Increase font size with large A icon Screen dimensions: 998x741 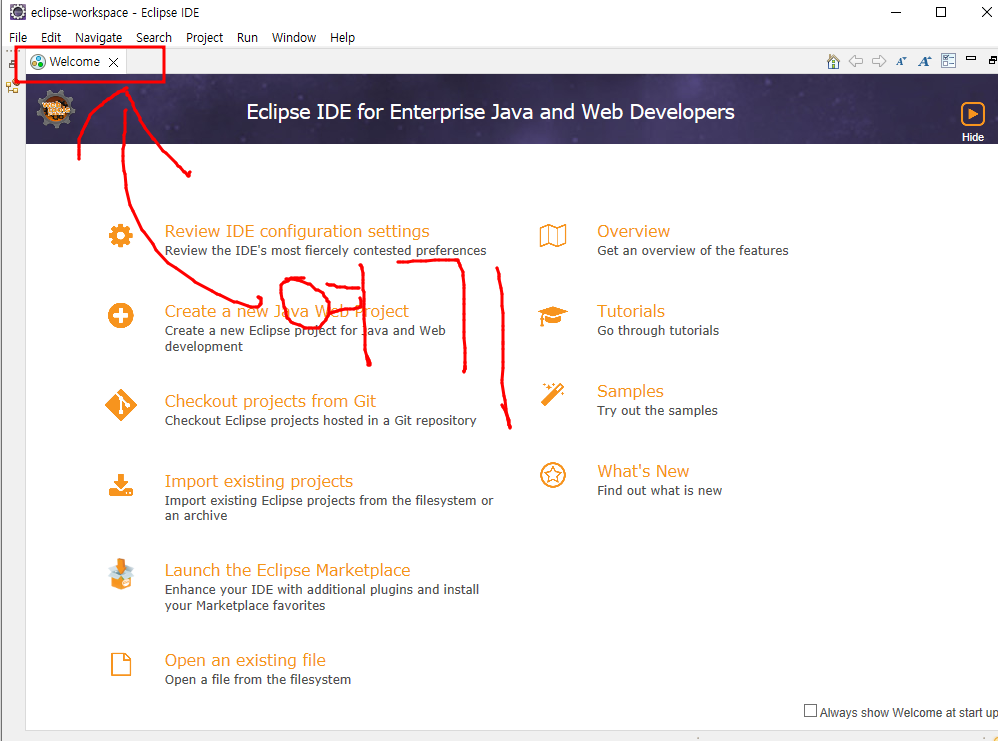(925, 62)
